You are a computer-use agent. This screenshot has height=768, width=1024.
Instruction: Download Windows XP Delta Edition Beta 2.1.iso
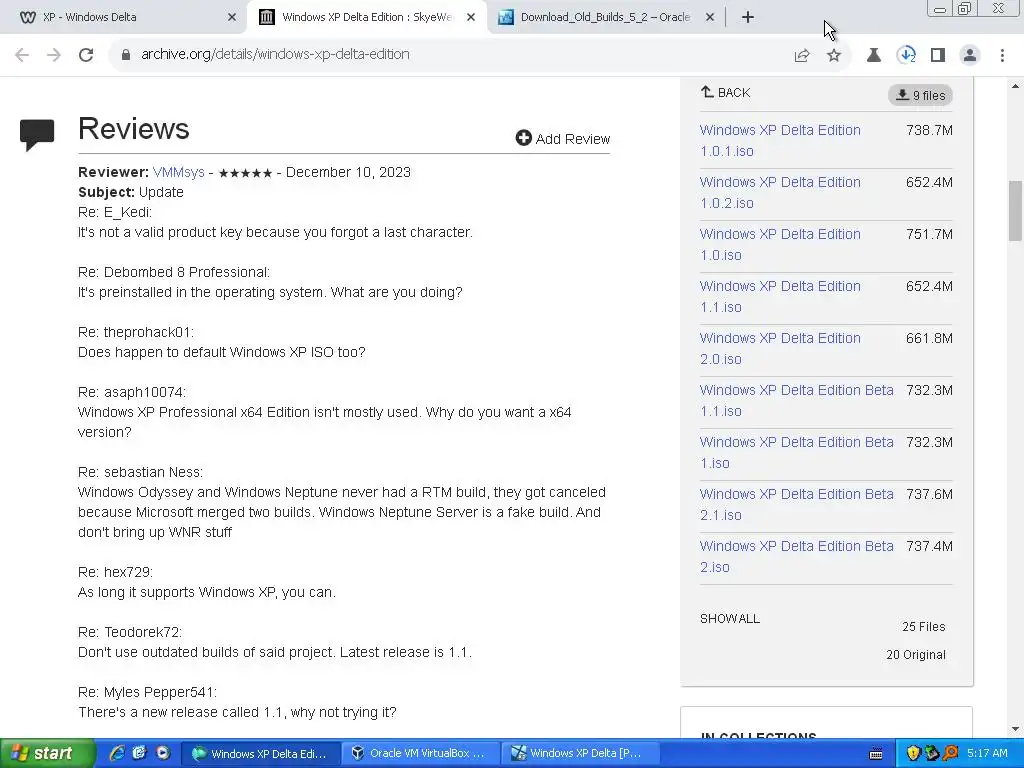coord(796,504)
